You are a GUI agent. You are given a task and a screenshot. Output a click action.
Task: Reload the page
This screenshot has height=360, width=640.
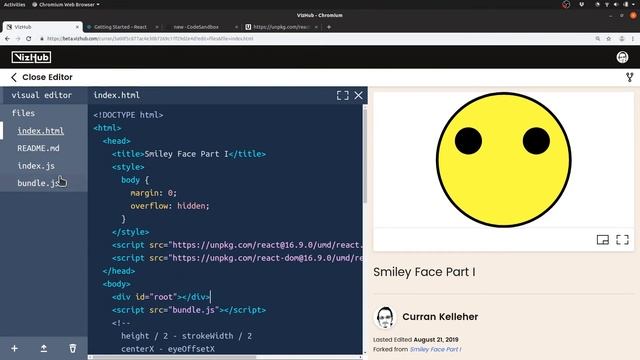tap(29, 38)
